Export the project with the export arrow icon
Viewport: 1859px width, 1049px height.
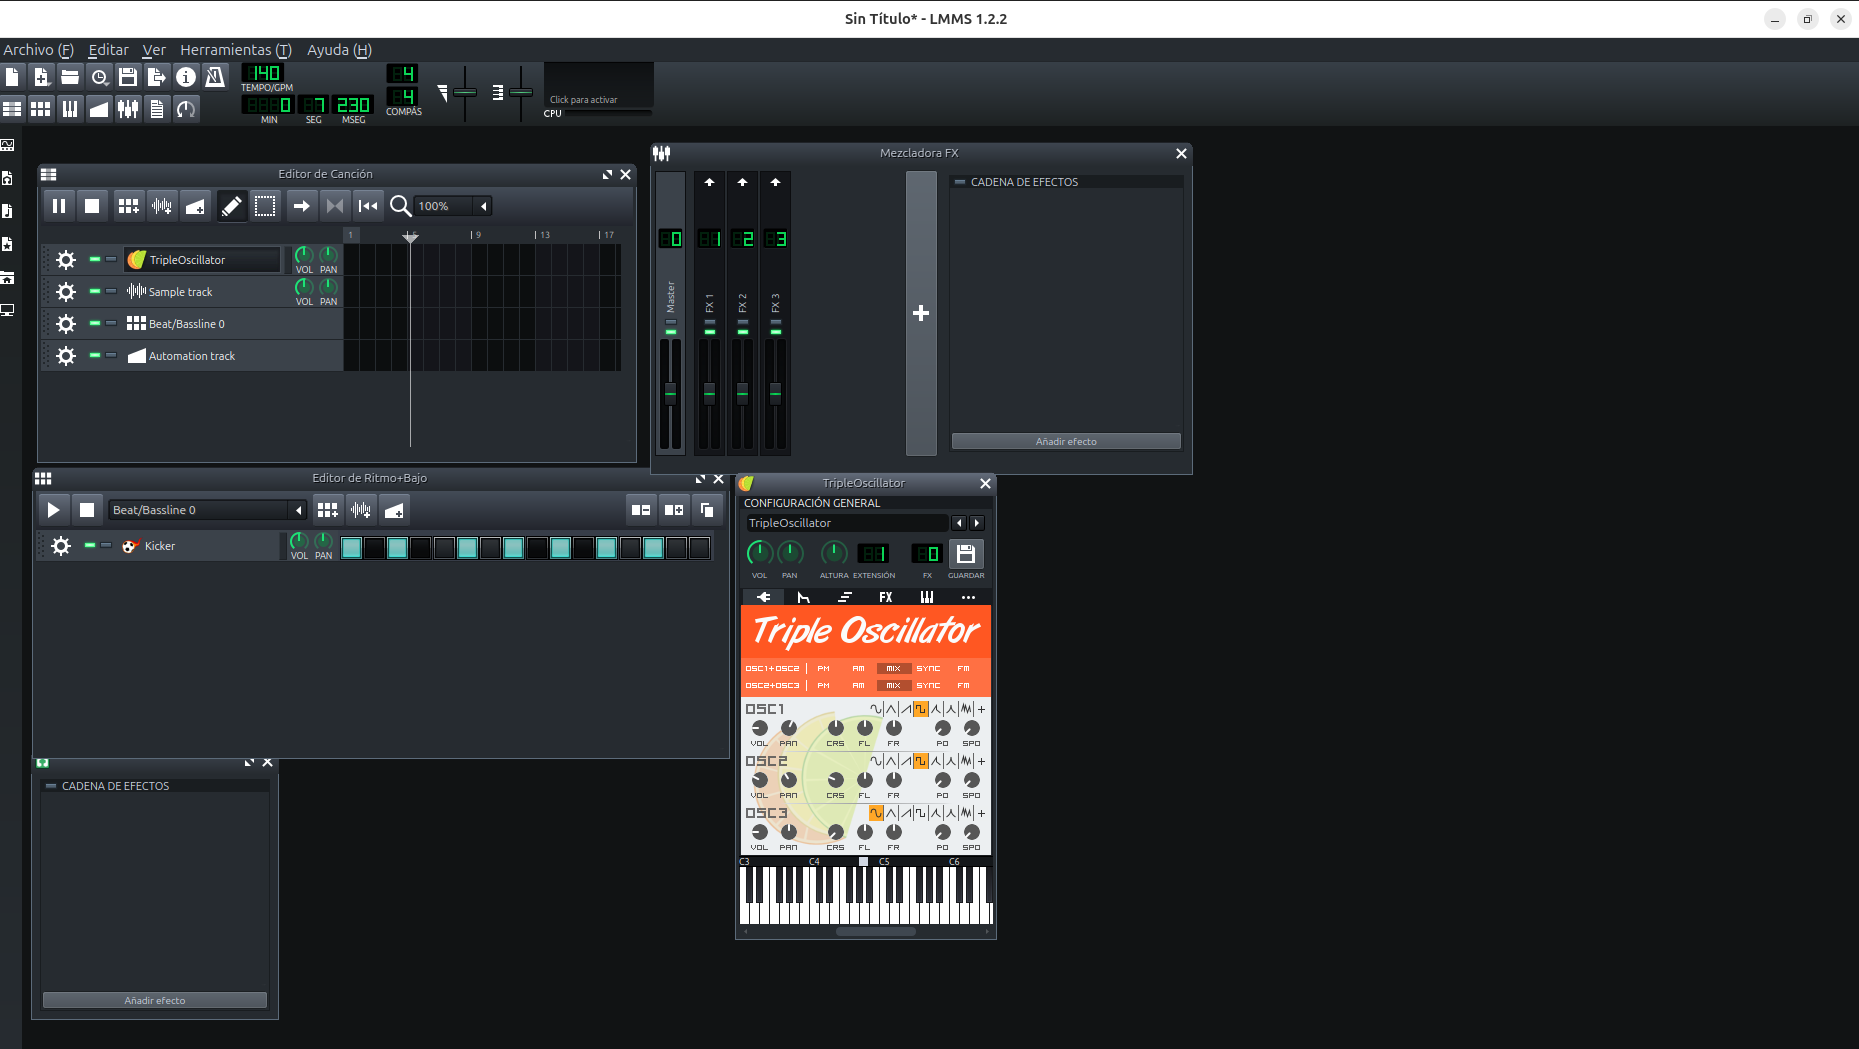(x=157, y=77)
